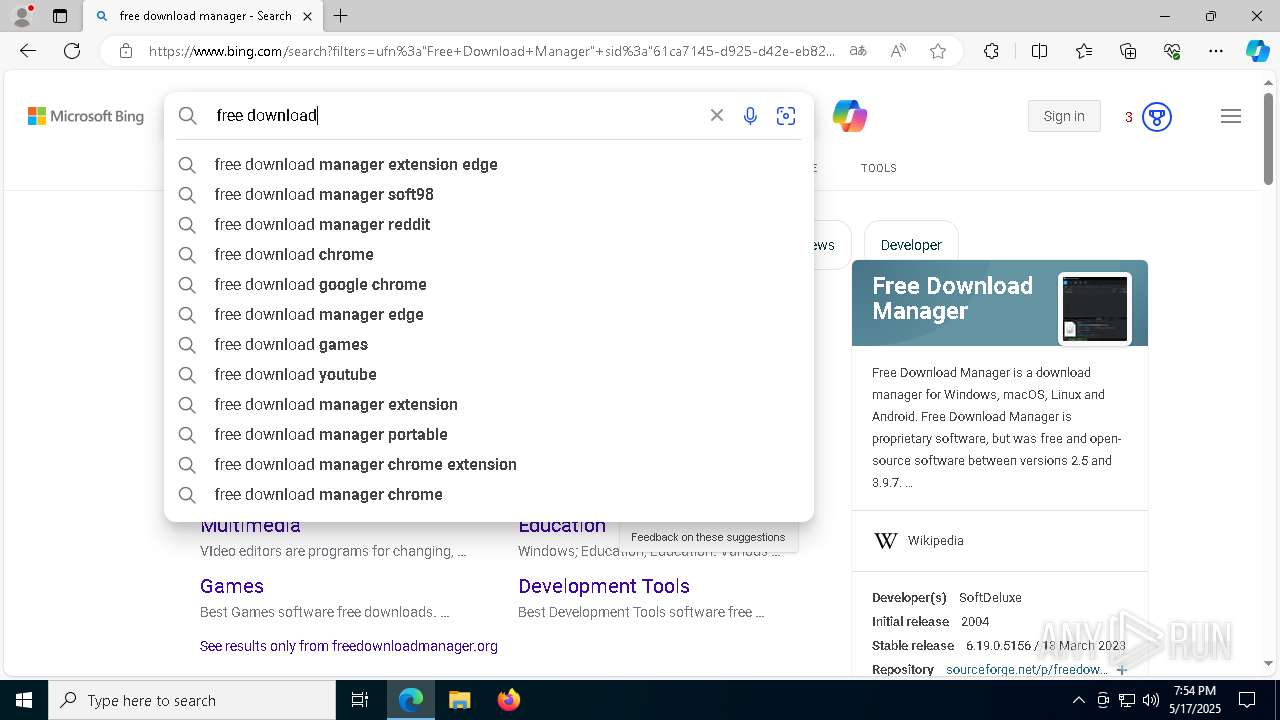1280x720 pixels.
Task: Open the Windows Start menu
Action: coord(24,700)
